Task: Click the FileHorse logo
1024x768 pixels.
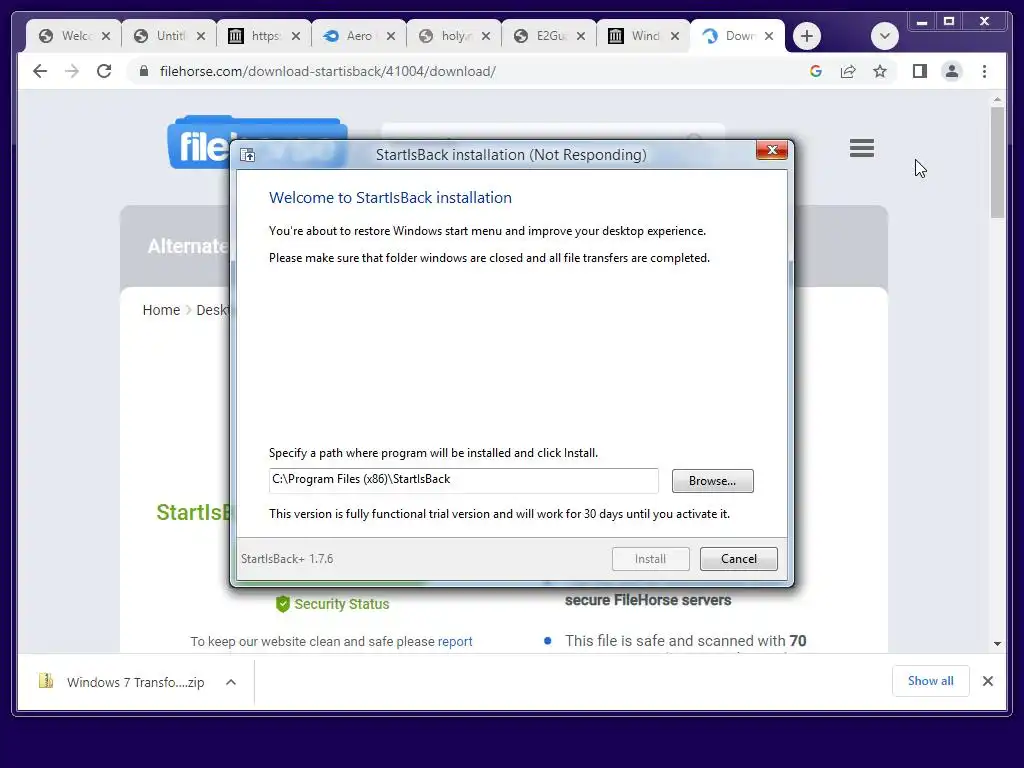Action: point(201,144)
